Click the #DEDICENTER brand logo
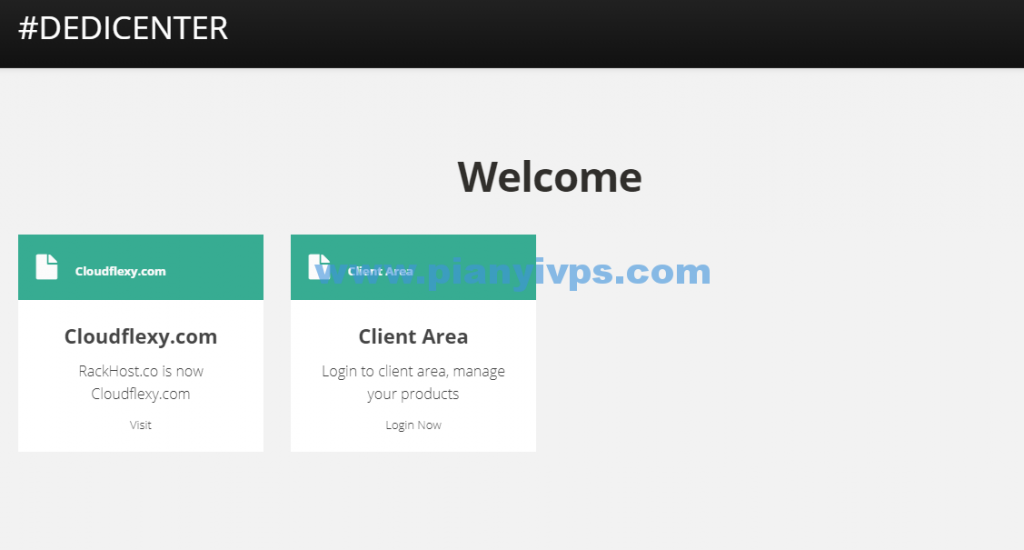 point(123,28)
